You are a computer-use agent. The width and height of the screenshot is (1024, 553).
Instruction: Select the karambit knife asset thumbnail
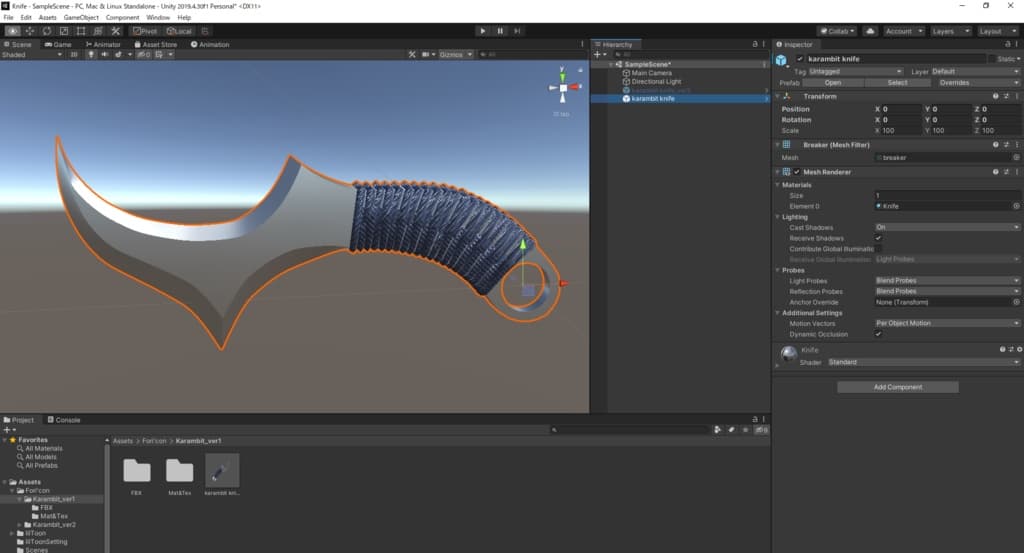[222, 471]
